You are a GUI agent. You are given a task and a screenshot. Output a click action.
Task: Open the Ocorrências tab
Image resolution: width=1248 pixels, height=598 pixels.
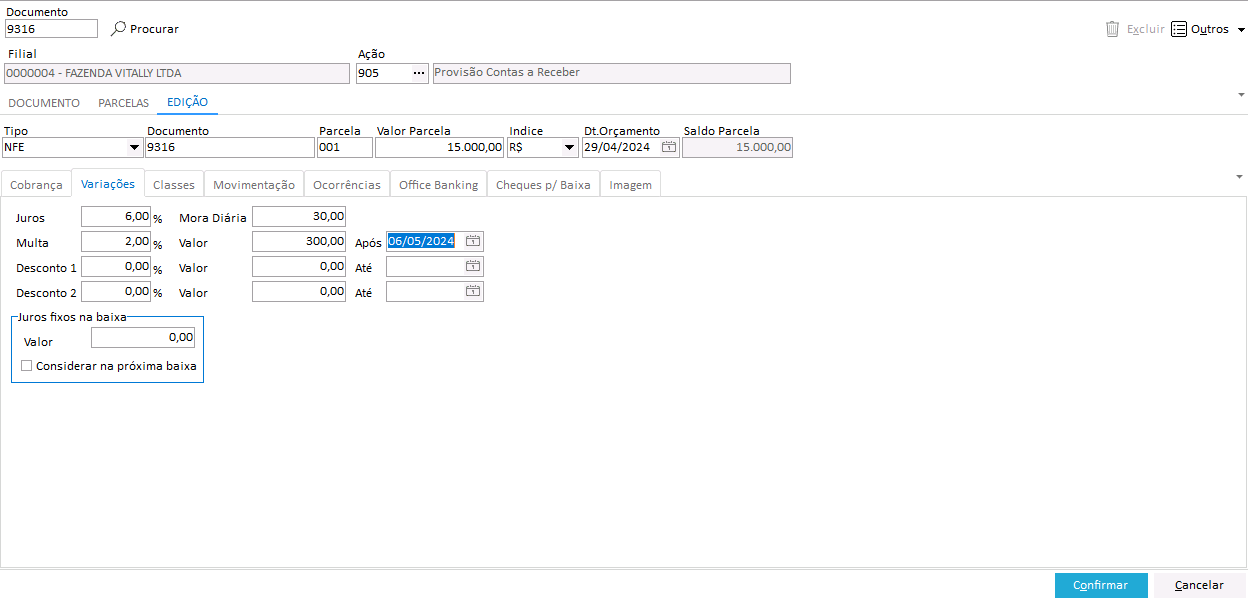(x=347, y=185)
